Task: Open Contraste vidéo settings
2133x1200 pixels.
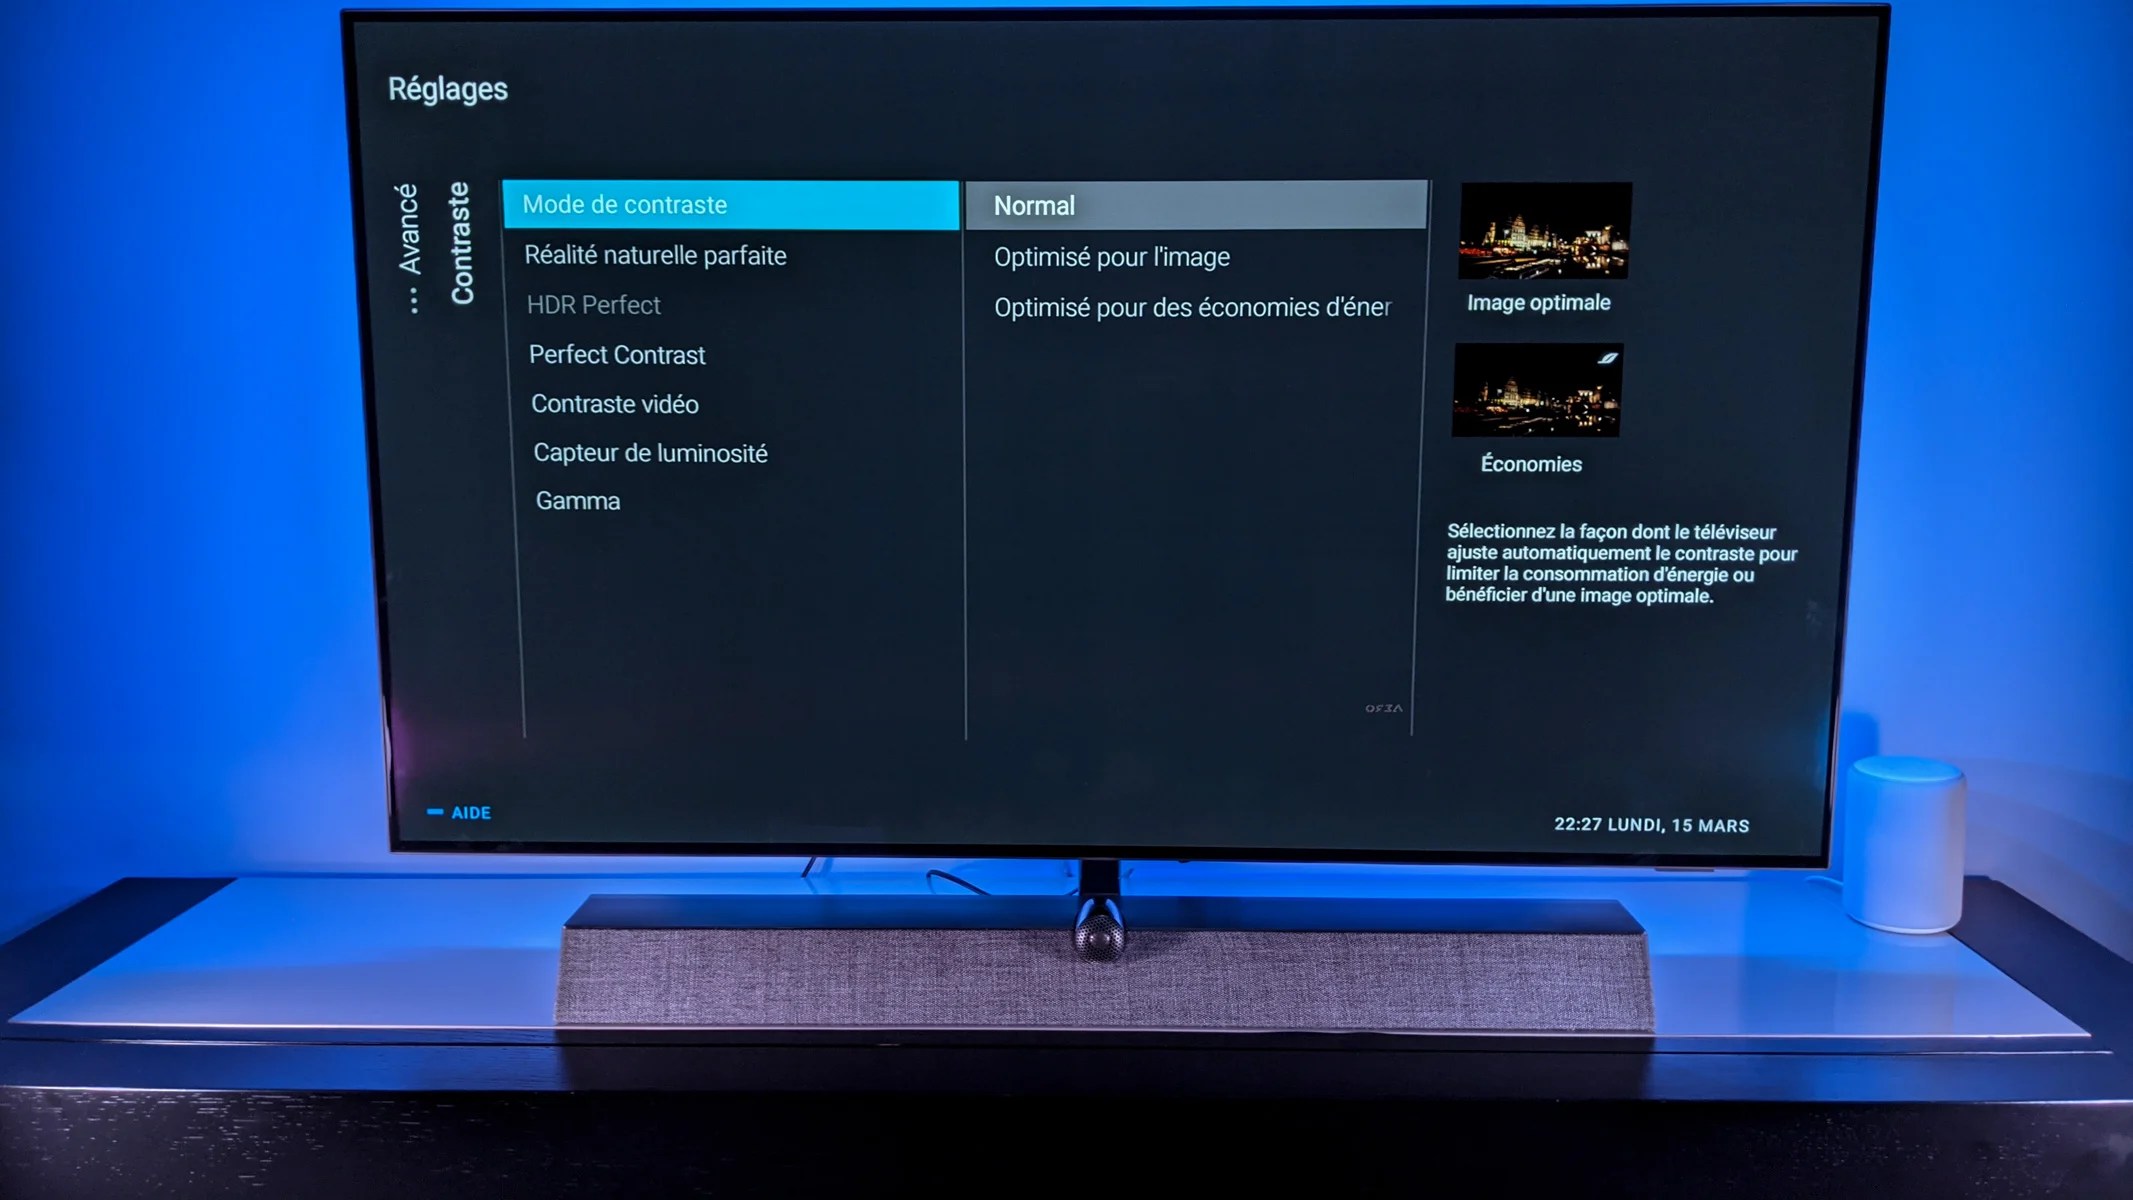Action: pos(612,403)
